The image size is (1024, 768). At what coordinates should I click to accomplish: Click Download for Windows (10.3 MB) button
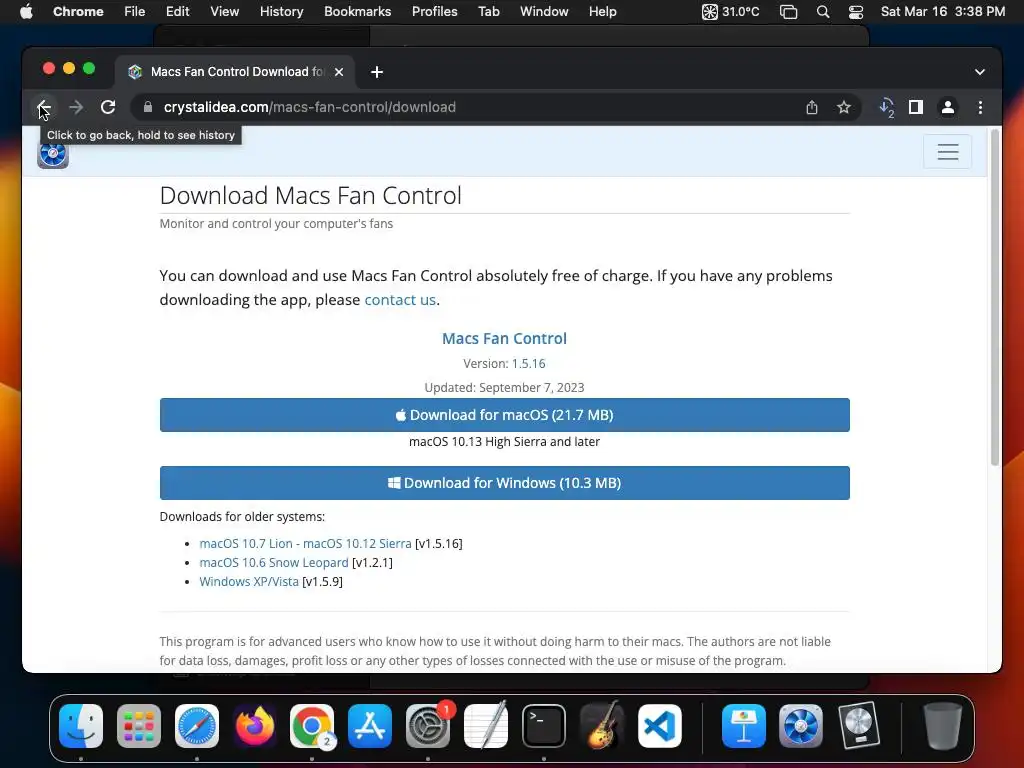point(504,483)
